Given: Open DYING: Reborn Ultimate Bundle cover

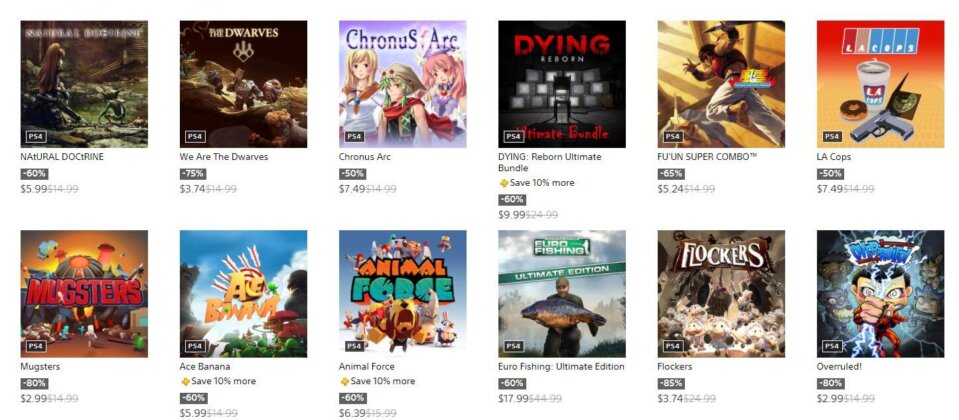Looking at the screenshot, I should tap(561, 84).
